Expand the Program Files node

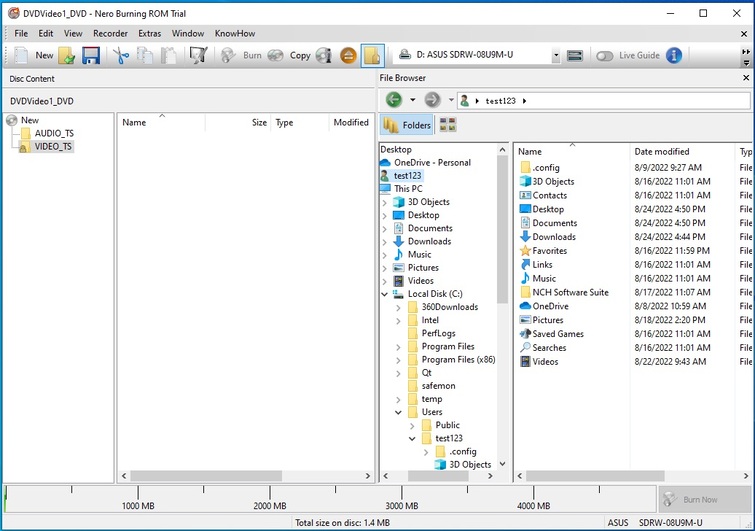[398, 347]
